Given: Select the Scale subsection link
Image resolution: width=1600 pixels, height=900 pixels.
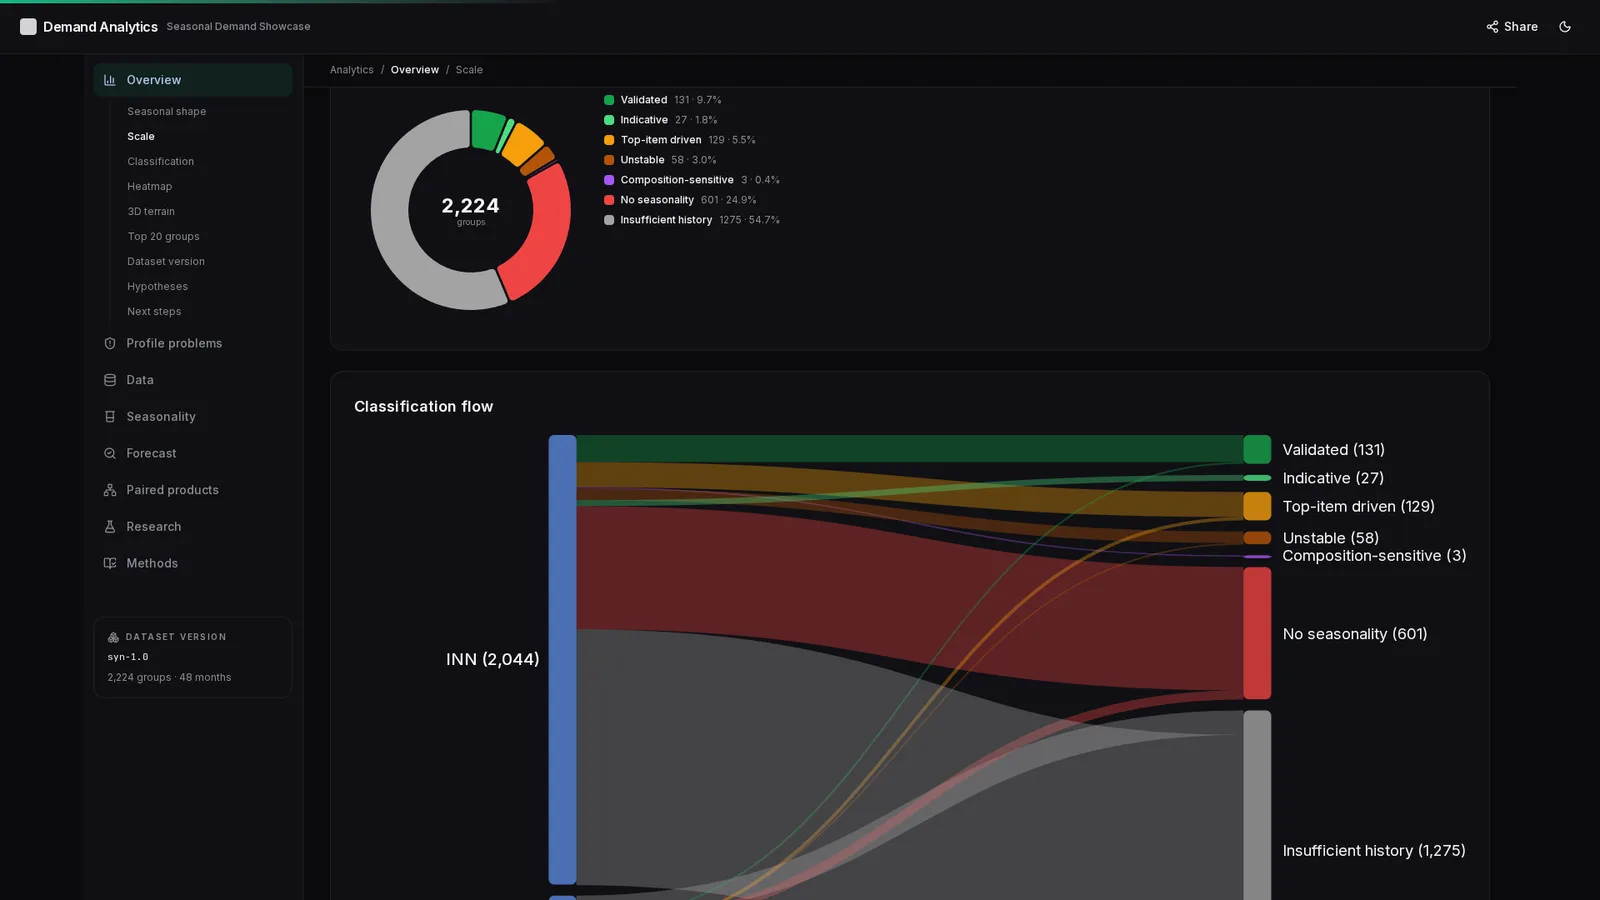Looking at the screenshot, I should pyautogui.click(x=141, y=136).
